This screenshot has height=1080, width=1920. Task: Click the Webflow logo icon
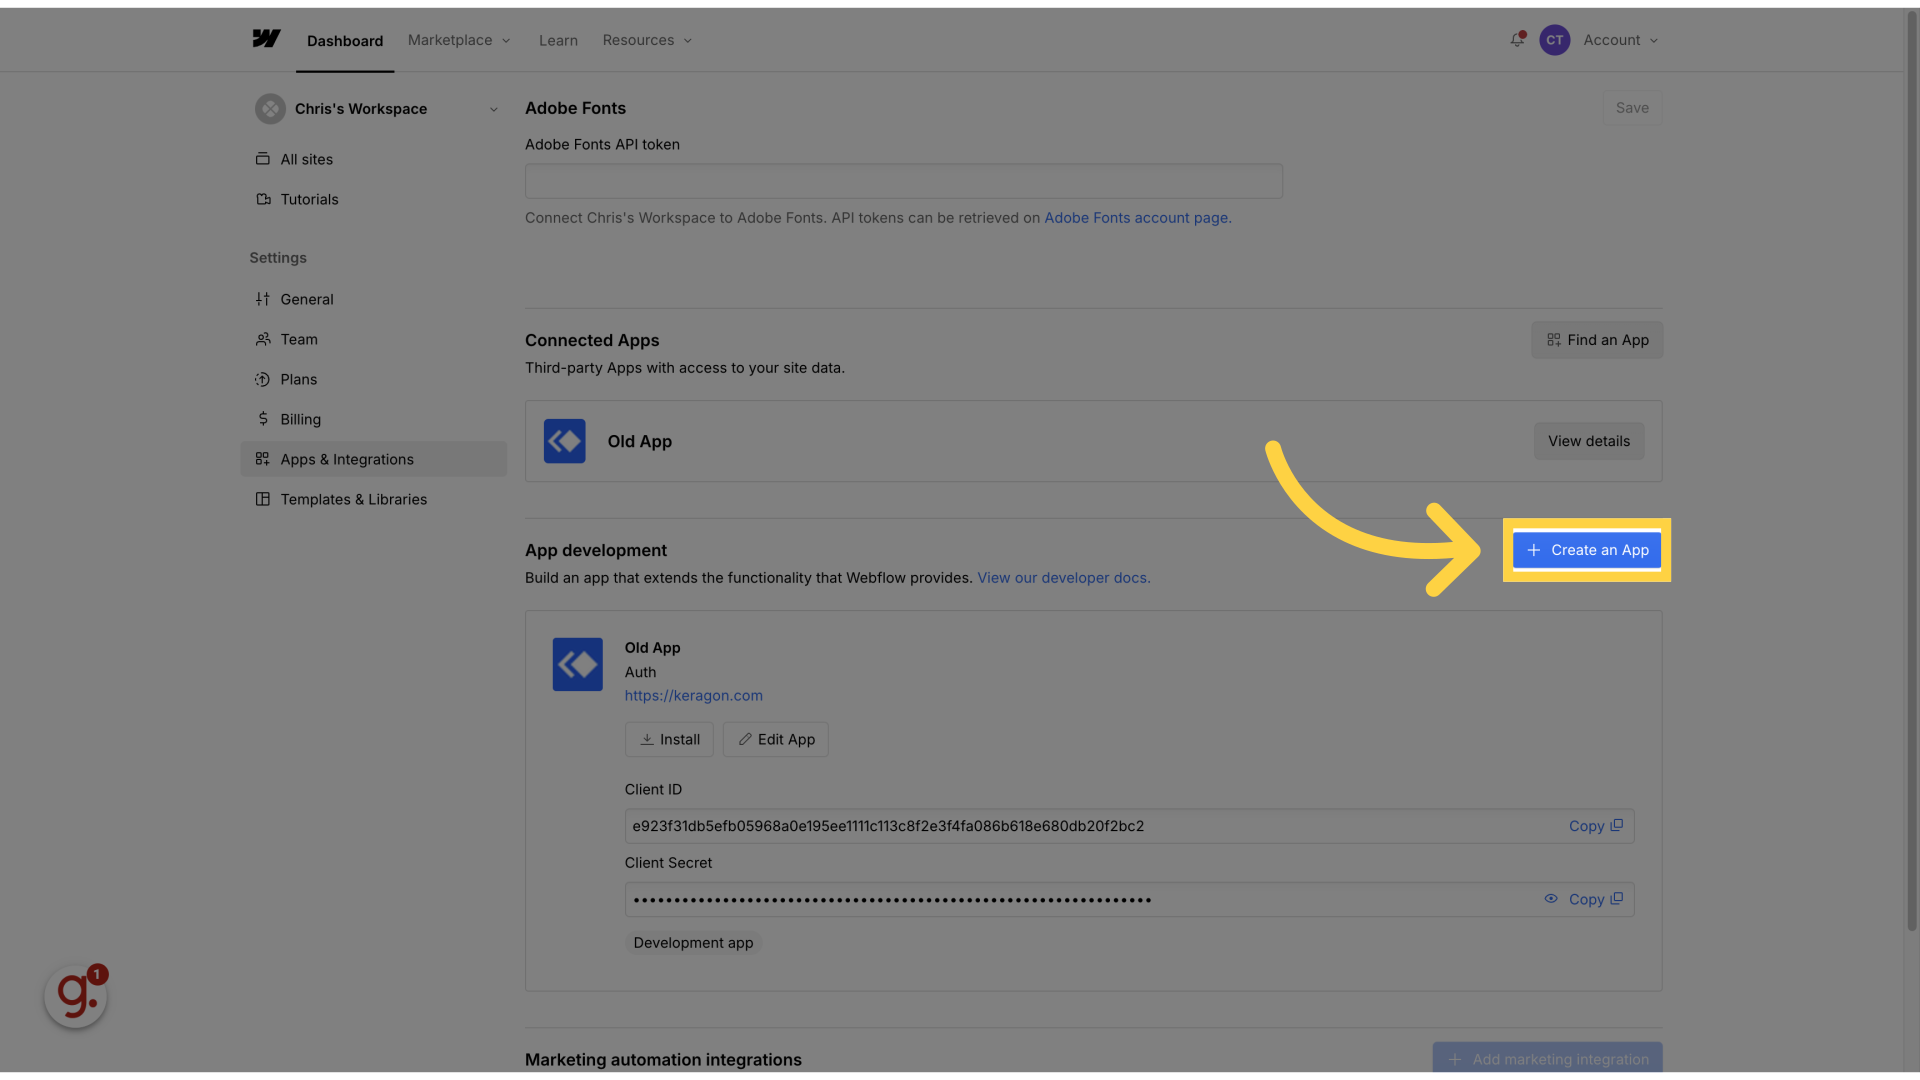coord(266,39)
